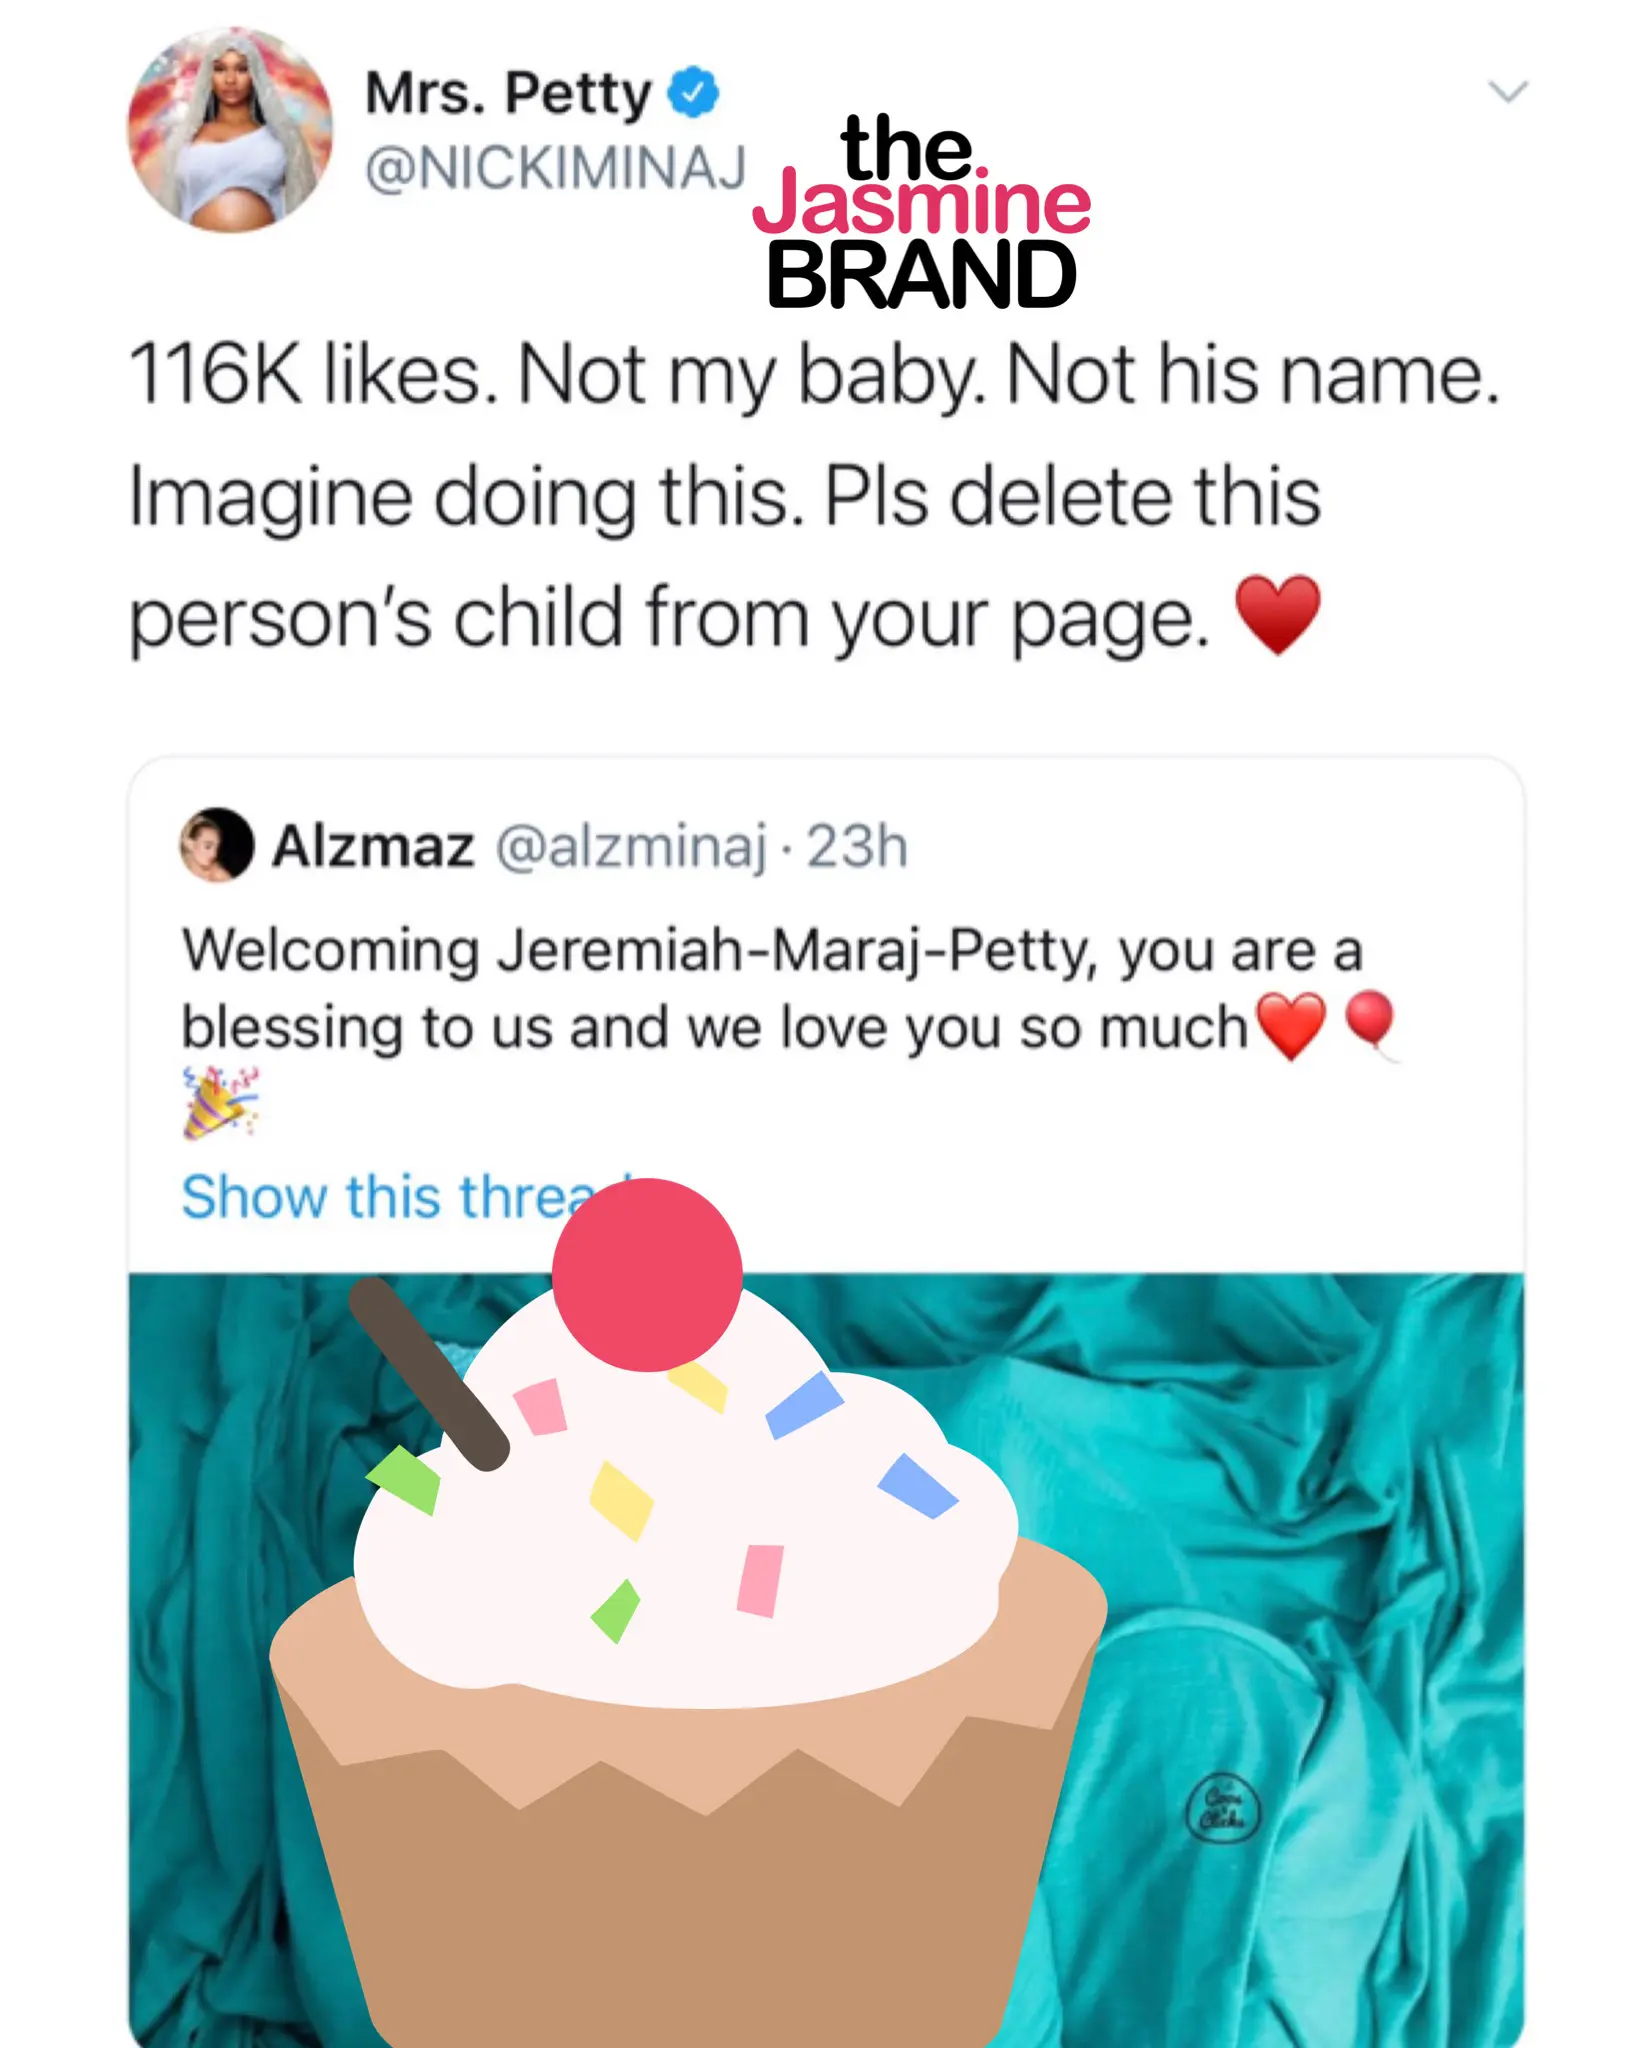
Task: Click the Alzmaz display name
Action: pos(373,847)
